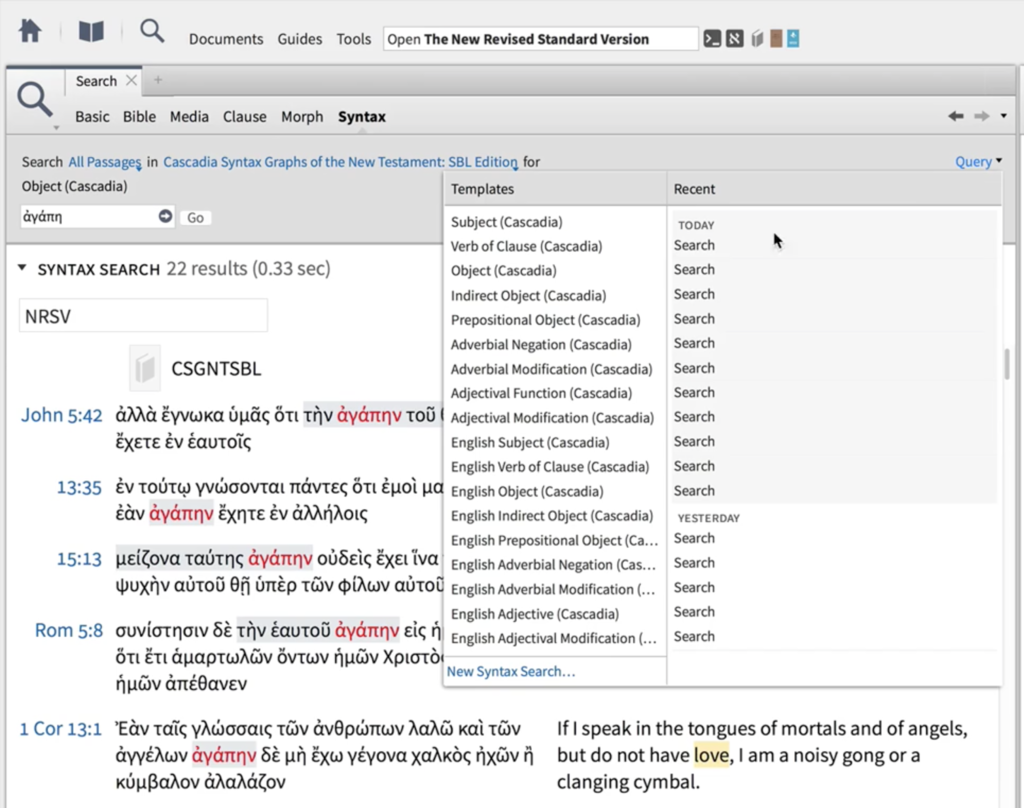Choose Object (Cascadia) template
The image size is (1024, 808).
pos(504,270)
